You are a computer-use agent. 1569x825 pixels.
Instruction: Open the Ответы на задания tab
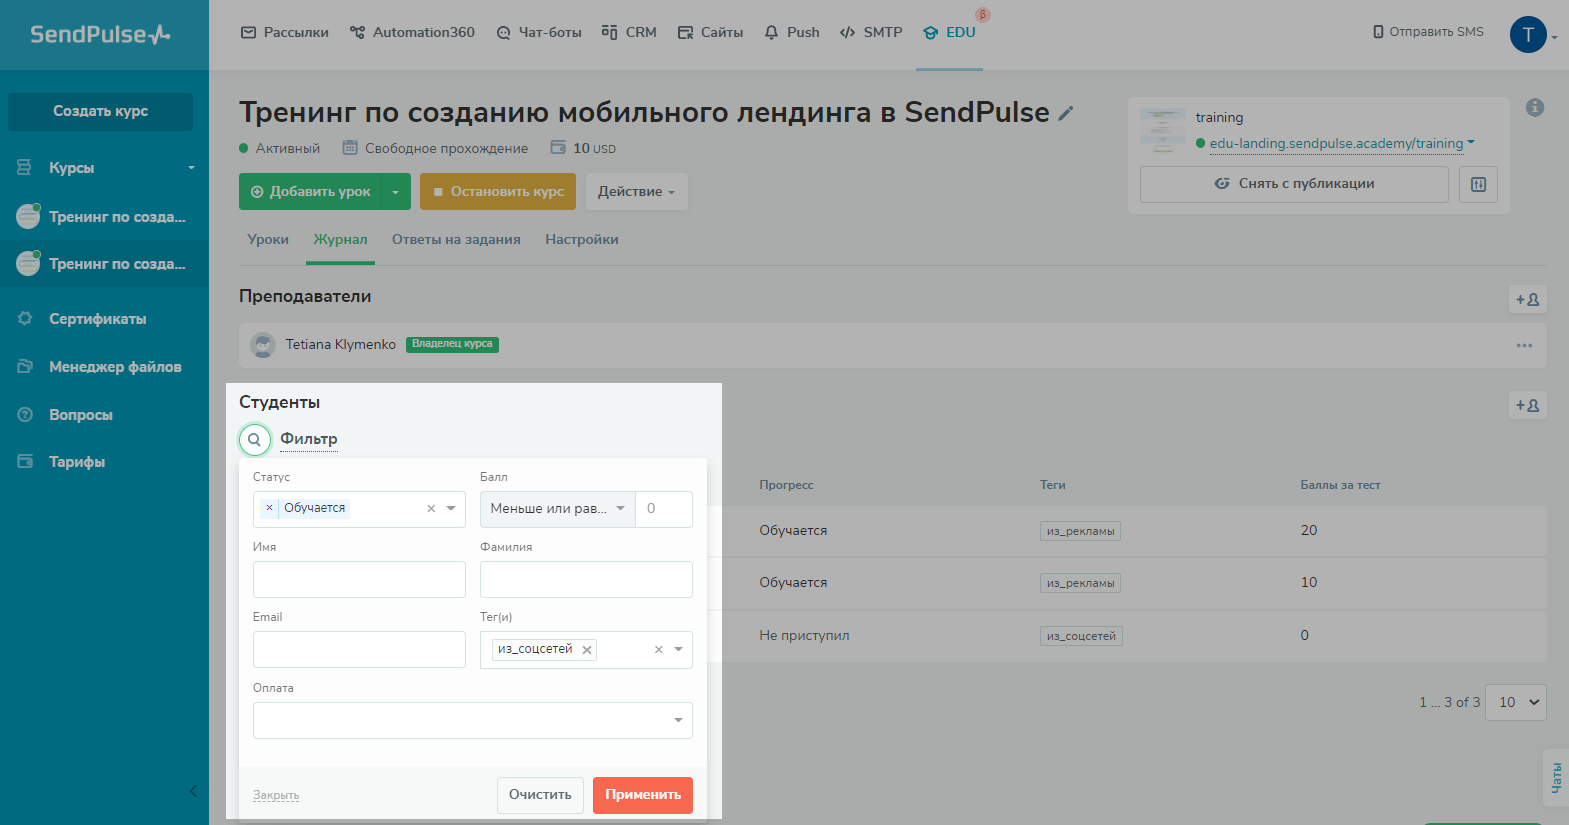point(456,240)
